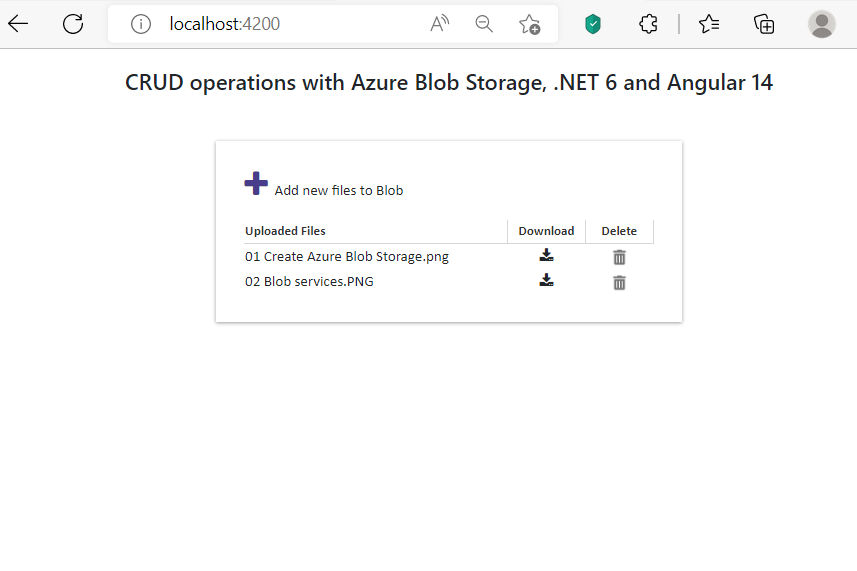Go back with browser back arrow
This screenshot has width=857, height=571.
pos(18,24)
